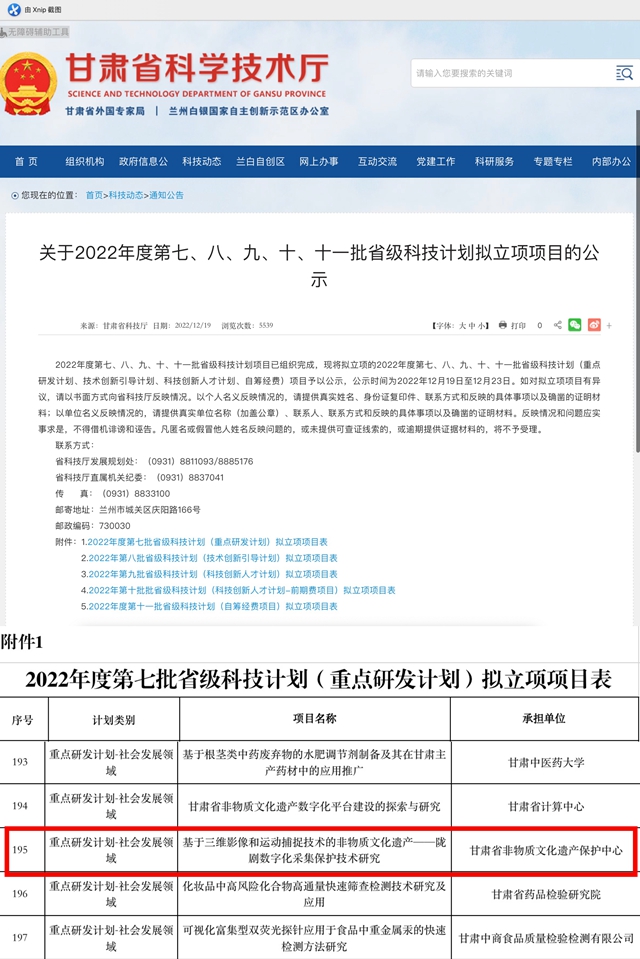Share the article to WeChat

tap(575, 326)
